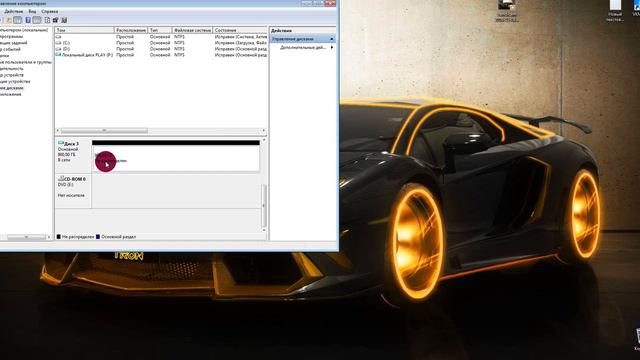Select Служебные программы tree node
The width and height of the screenshot is (640, 360).
[x=11, y=36]
